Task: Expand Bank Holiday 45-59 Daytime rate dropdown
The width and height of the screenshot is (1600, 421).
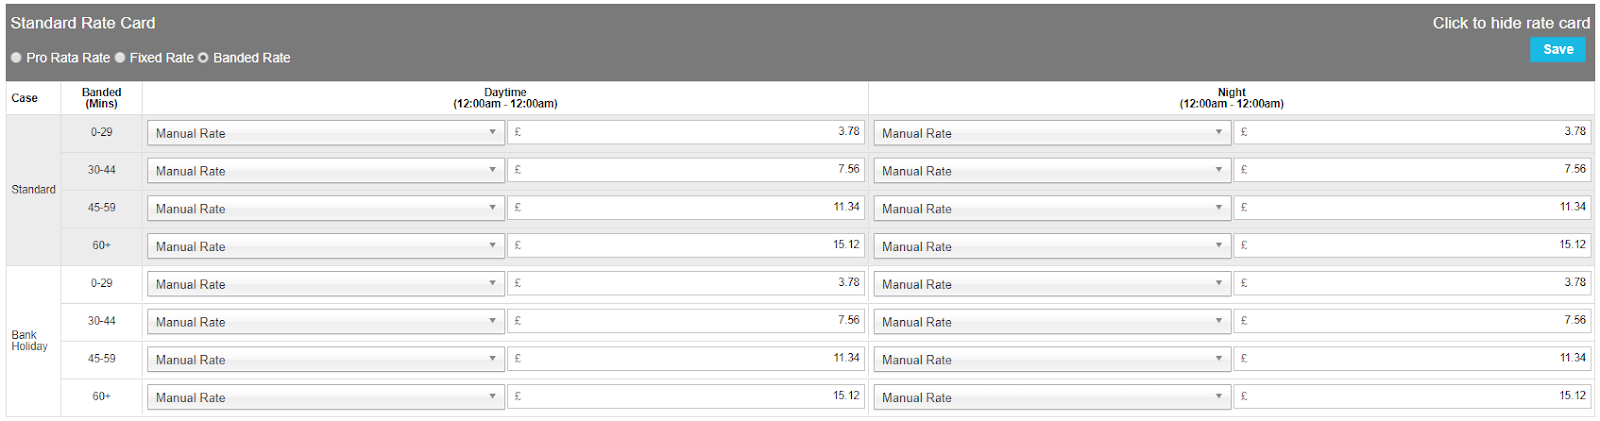Action: (325, 359)
